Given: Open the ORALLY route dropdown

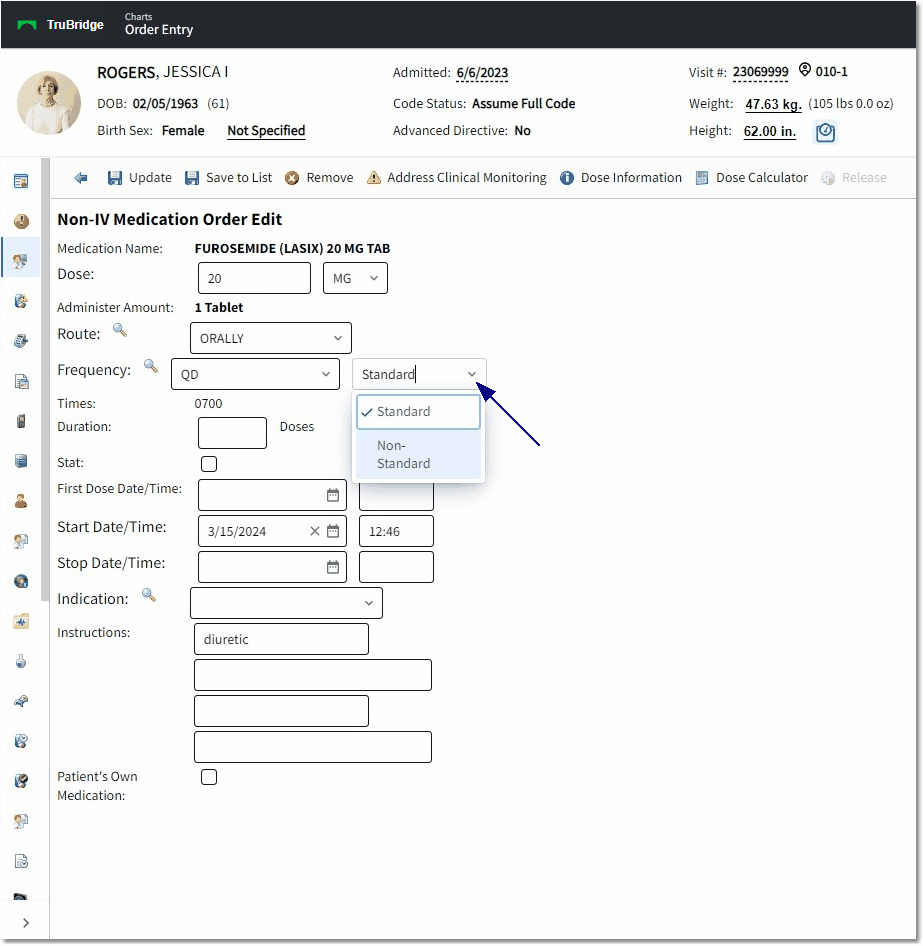Looking at the screenshot, I should pos(271,338).
